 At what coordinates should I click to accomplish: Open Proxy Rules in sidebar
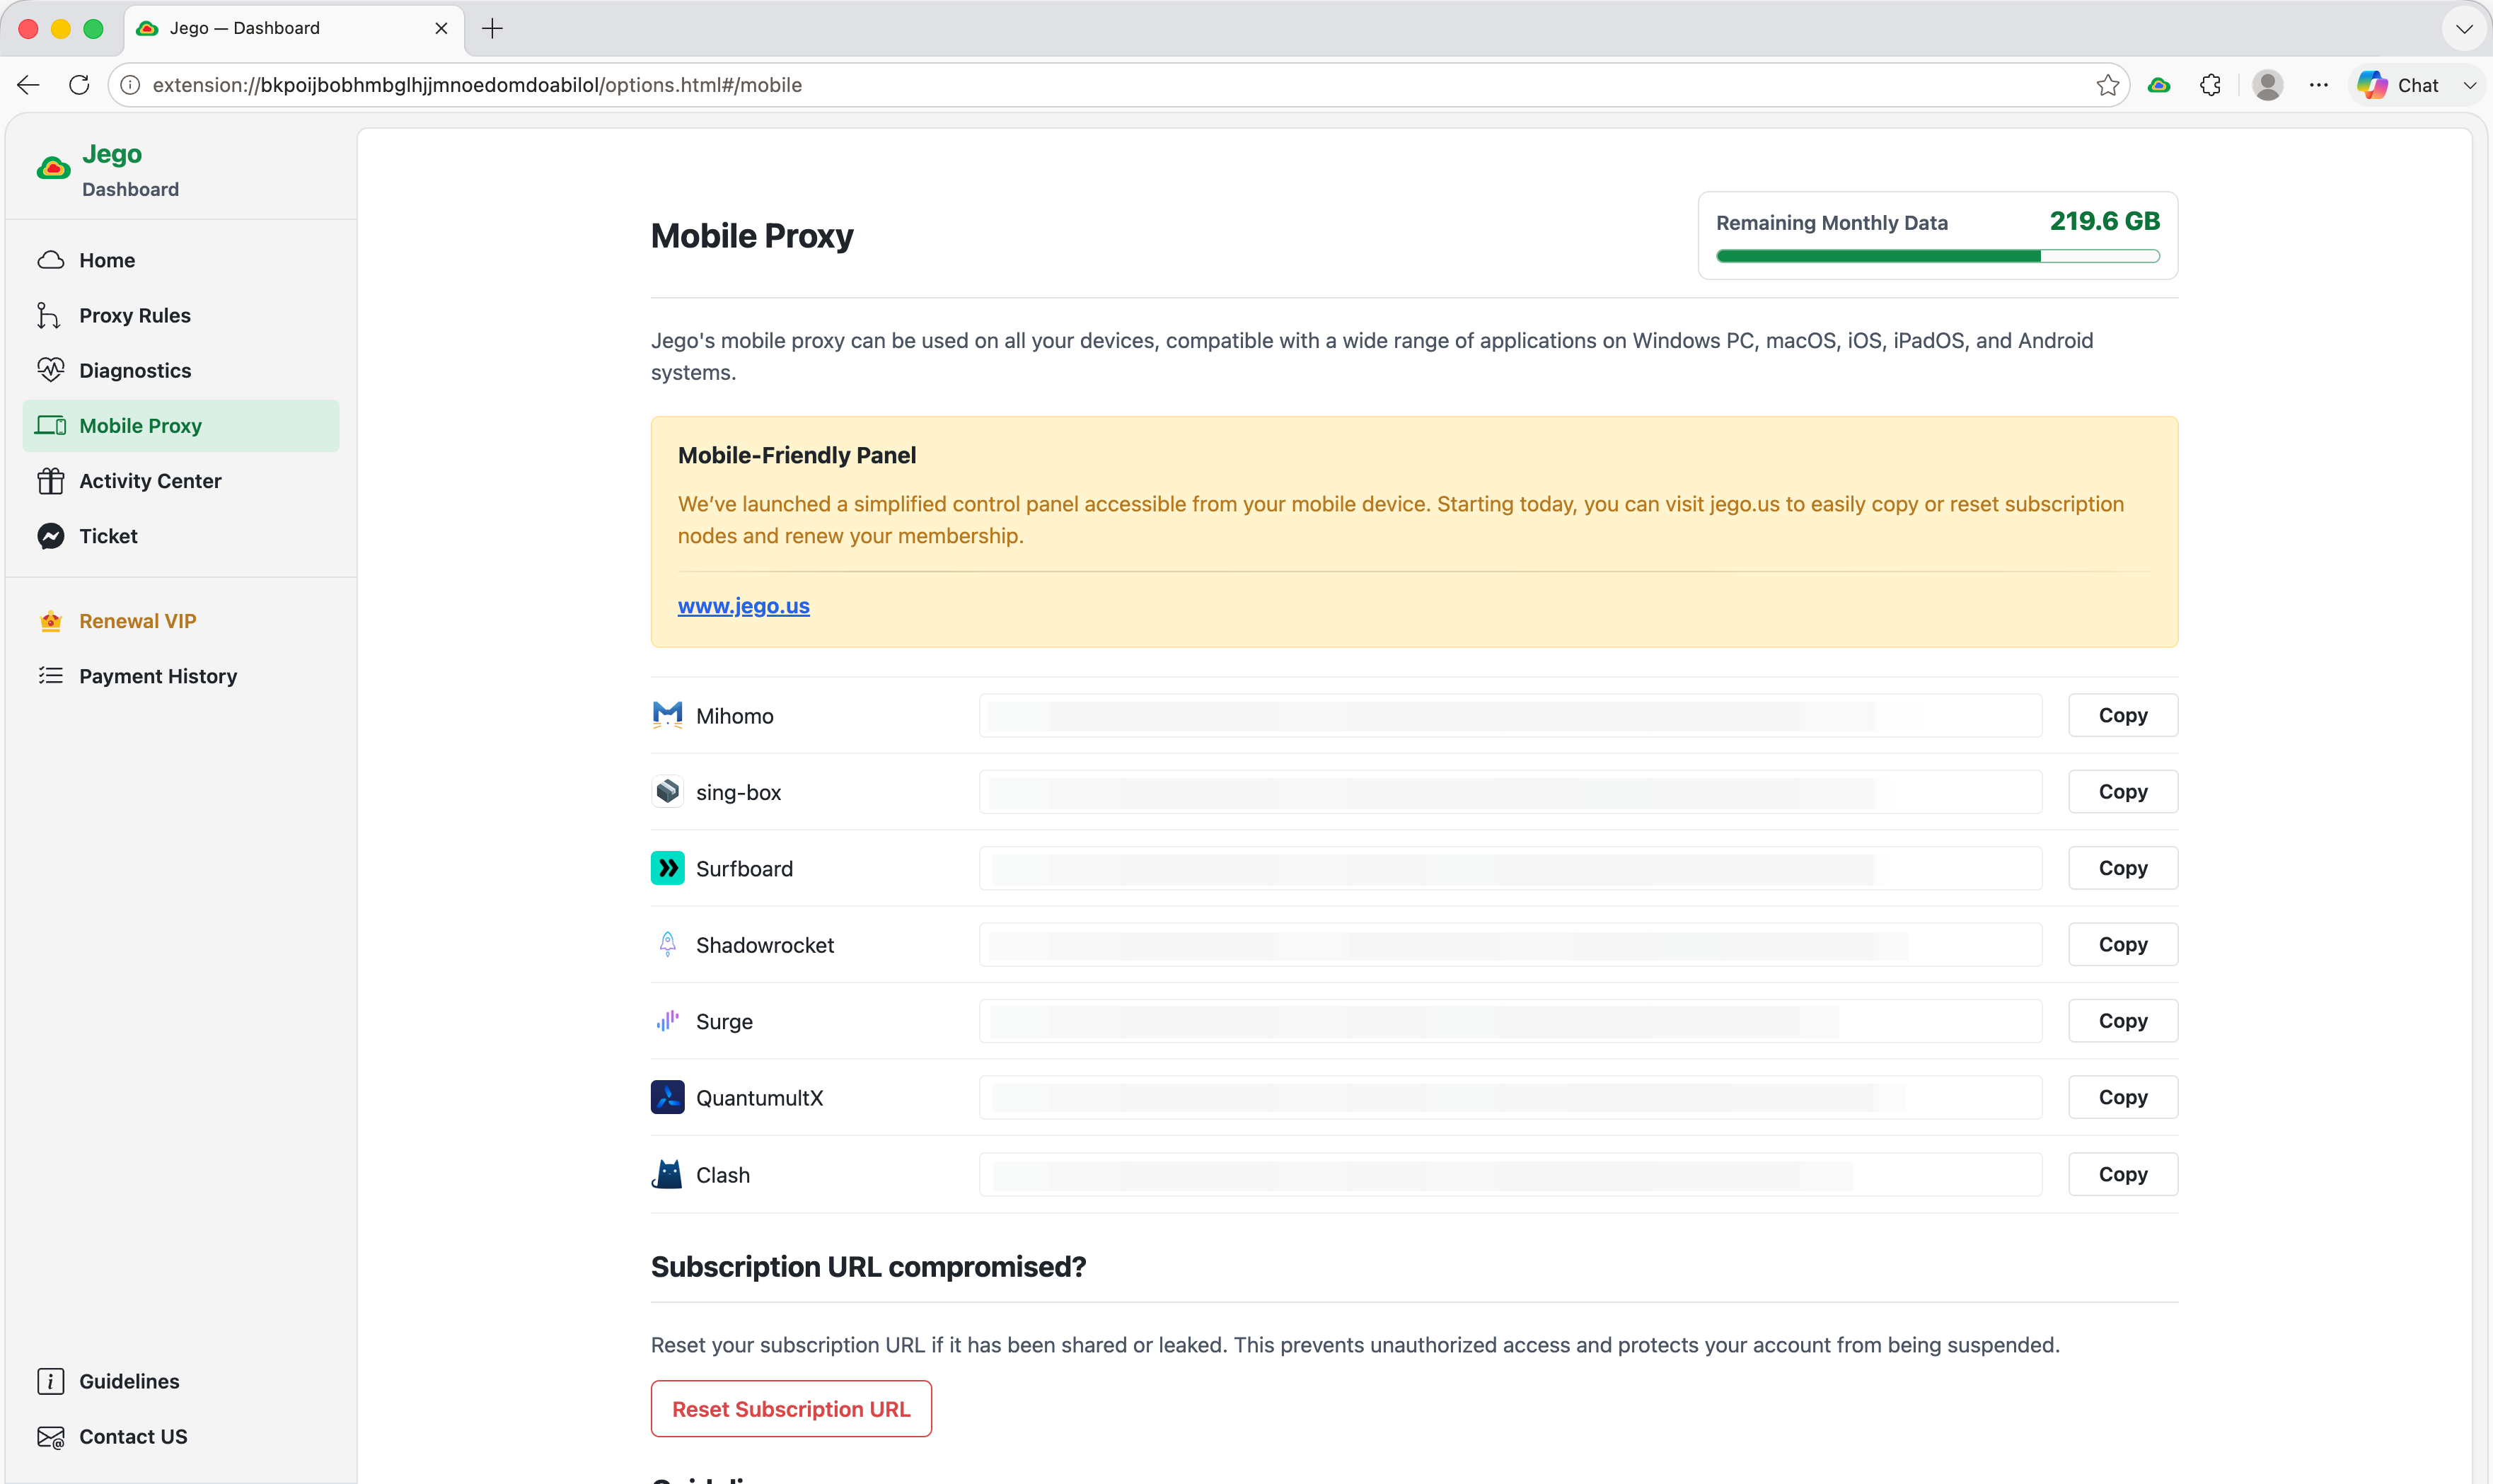point(181,315)
